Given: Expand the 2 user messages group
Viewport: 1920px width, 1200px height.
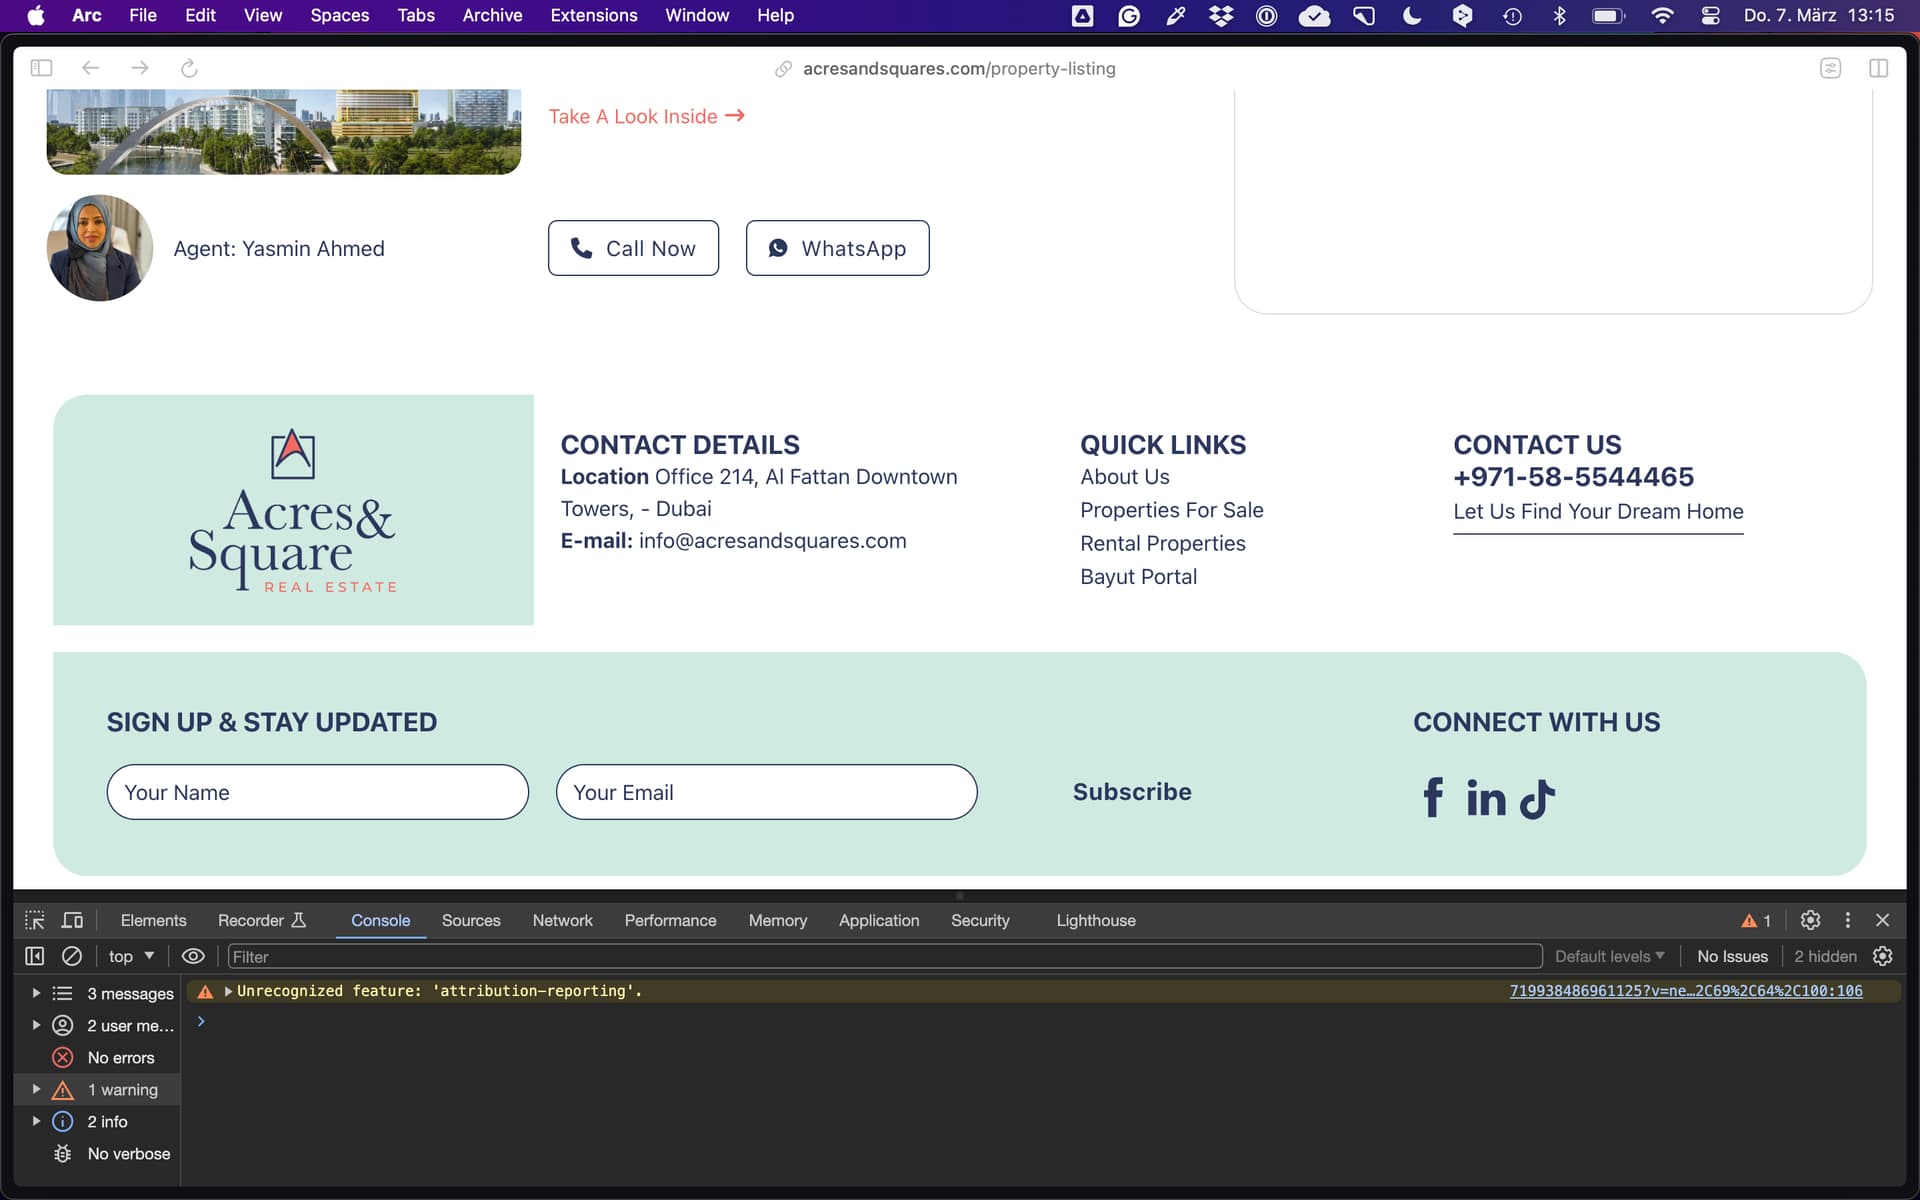Looking at the screenshot, I should 36,1025.
